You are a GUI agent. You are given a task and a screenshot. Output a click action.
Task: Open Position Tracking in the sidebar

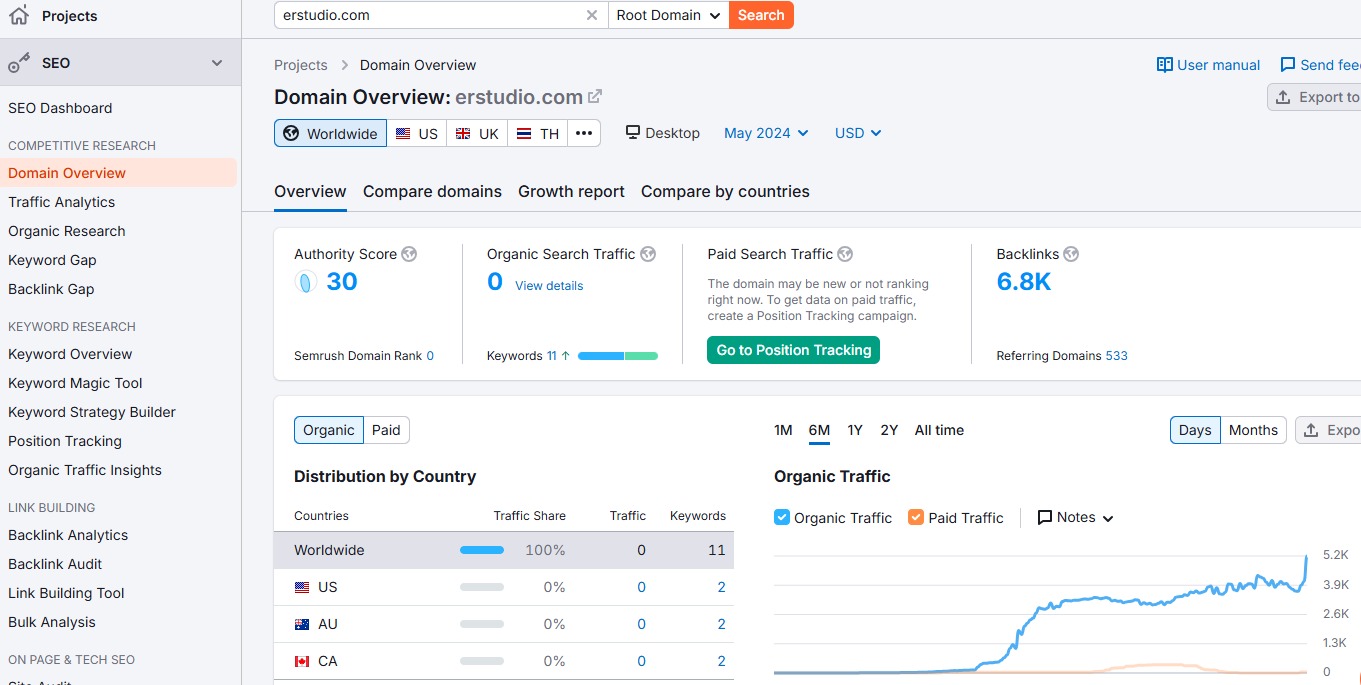[65, 441]
